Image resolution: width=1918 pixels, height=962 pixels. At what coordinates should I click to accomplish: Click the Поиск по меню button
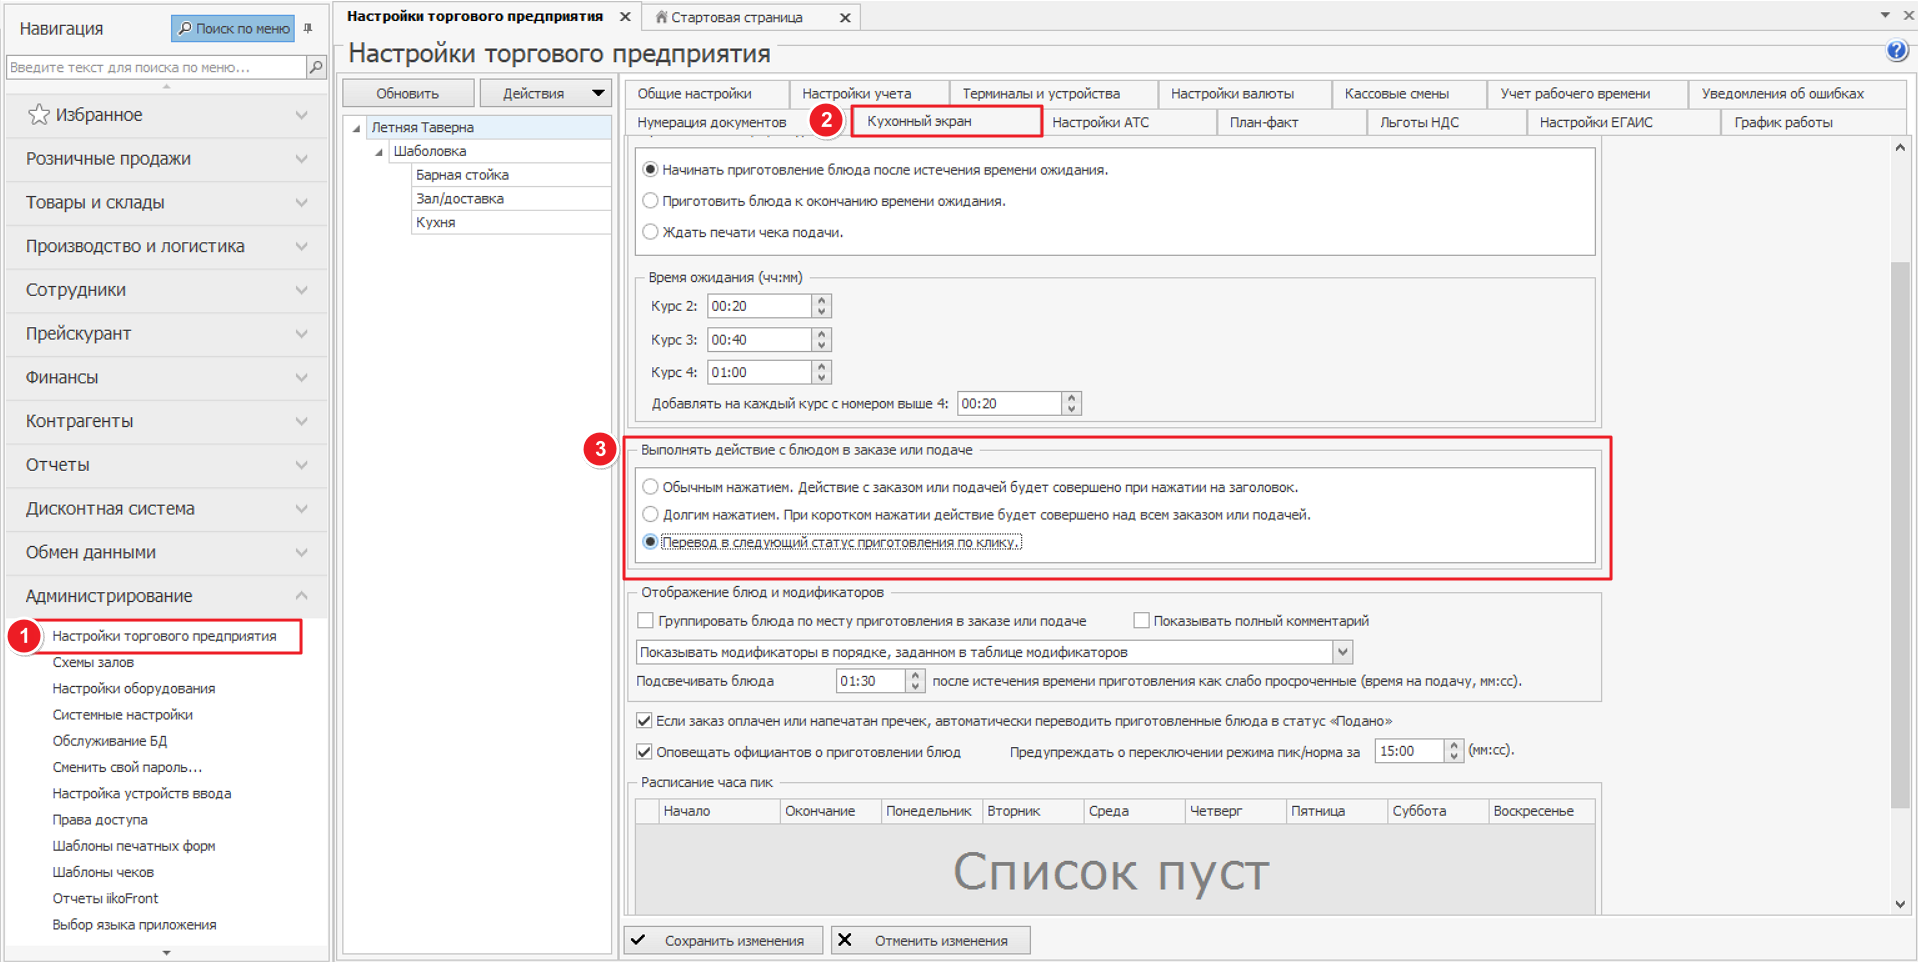point(233,28)
